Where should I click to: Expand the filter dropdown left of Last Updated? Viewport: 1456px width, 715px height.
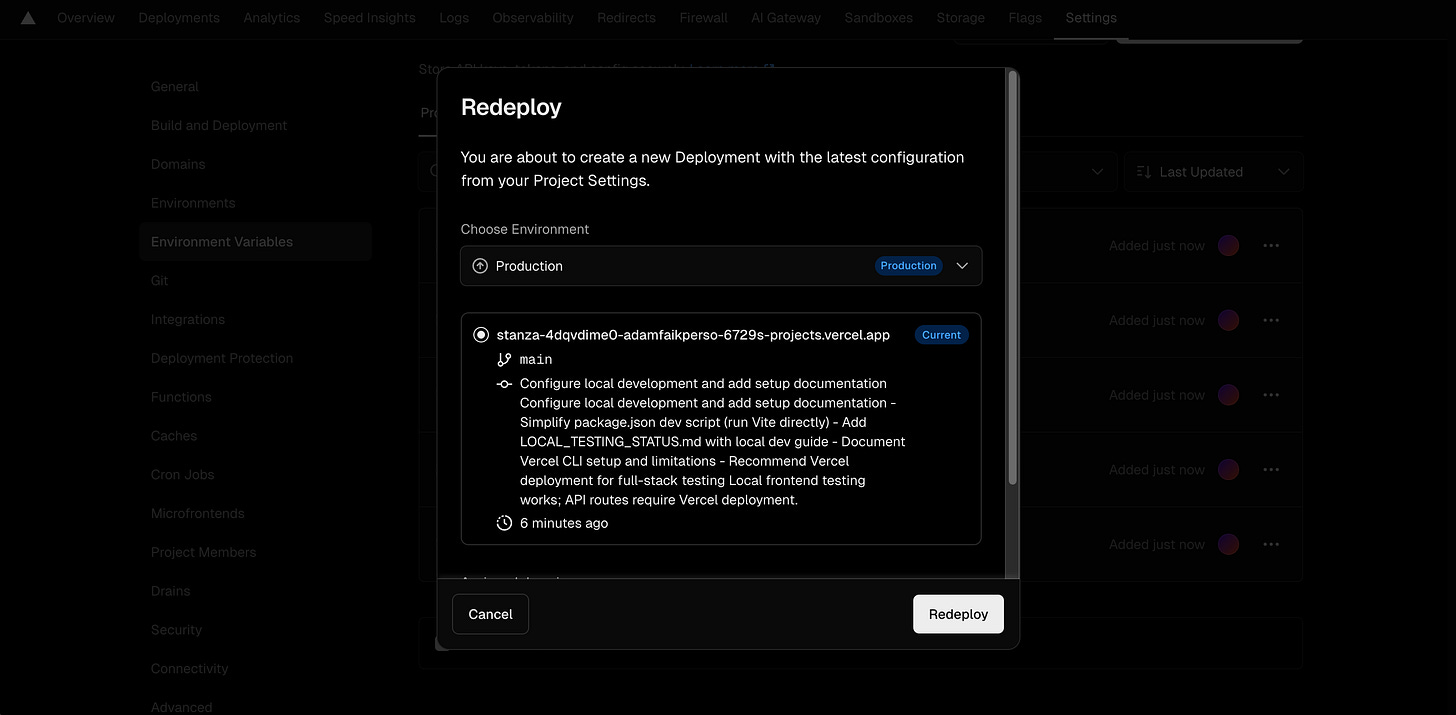pyautogui.click(x=1097, y=171)
